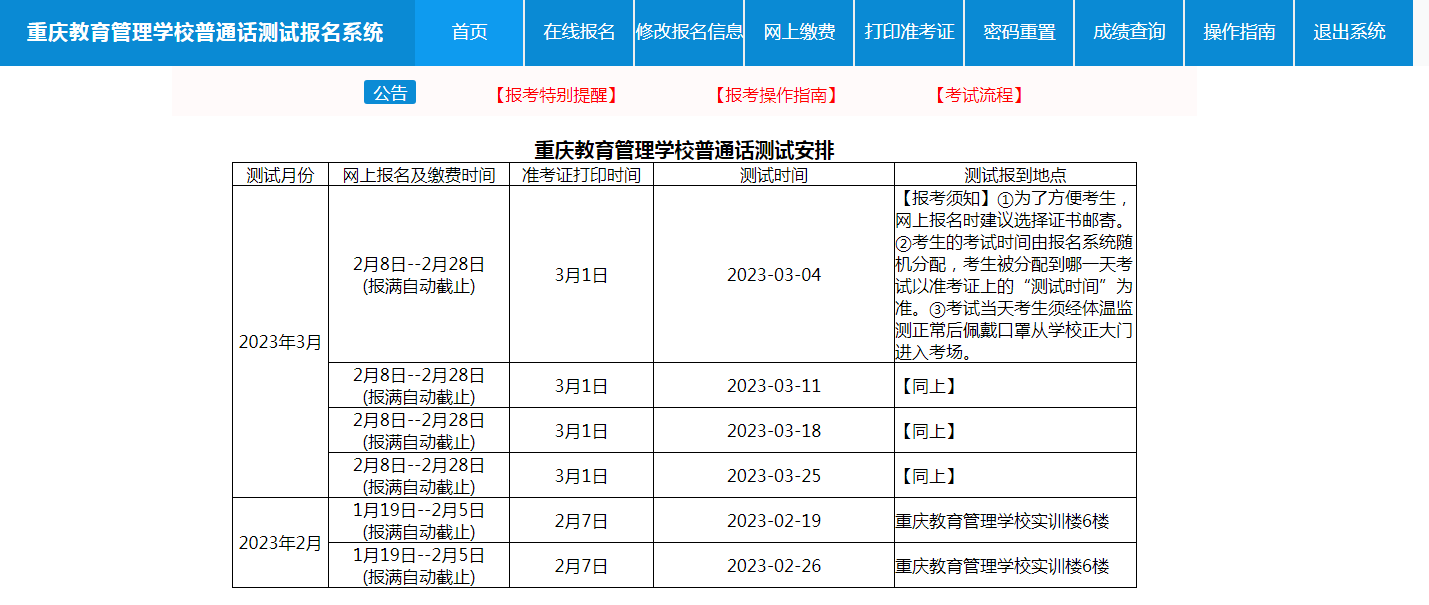Click test date 2023-02-26
This screenshot has width=1429, height=605.
click(774, 566)
